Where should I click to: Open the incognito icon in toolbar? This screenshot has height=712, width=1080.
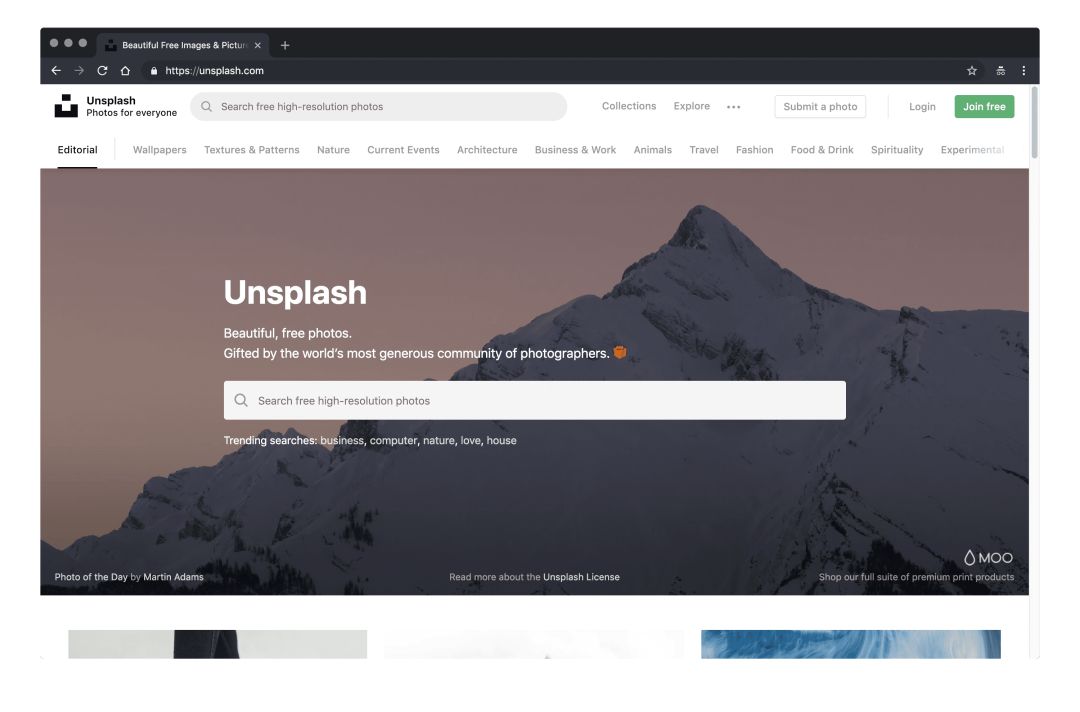1001,70
